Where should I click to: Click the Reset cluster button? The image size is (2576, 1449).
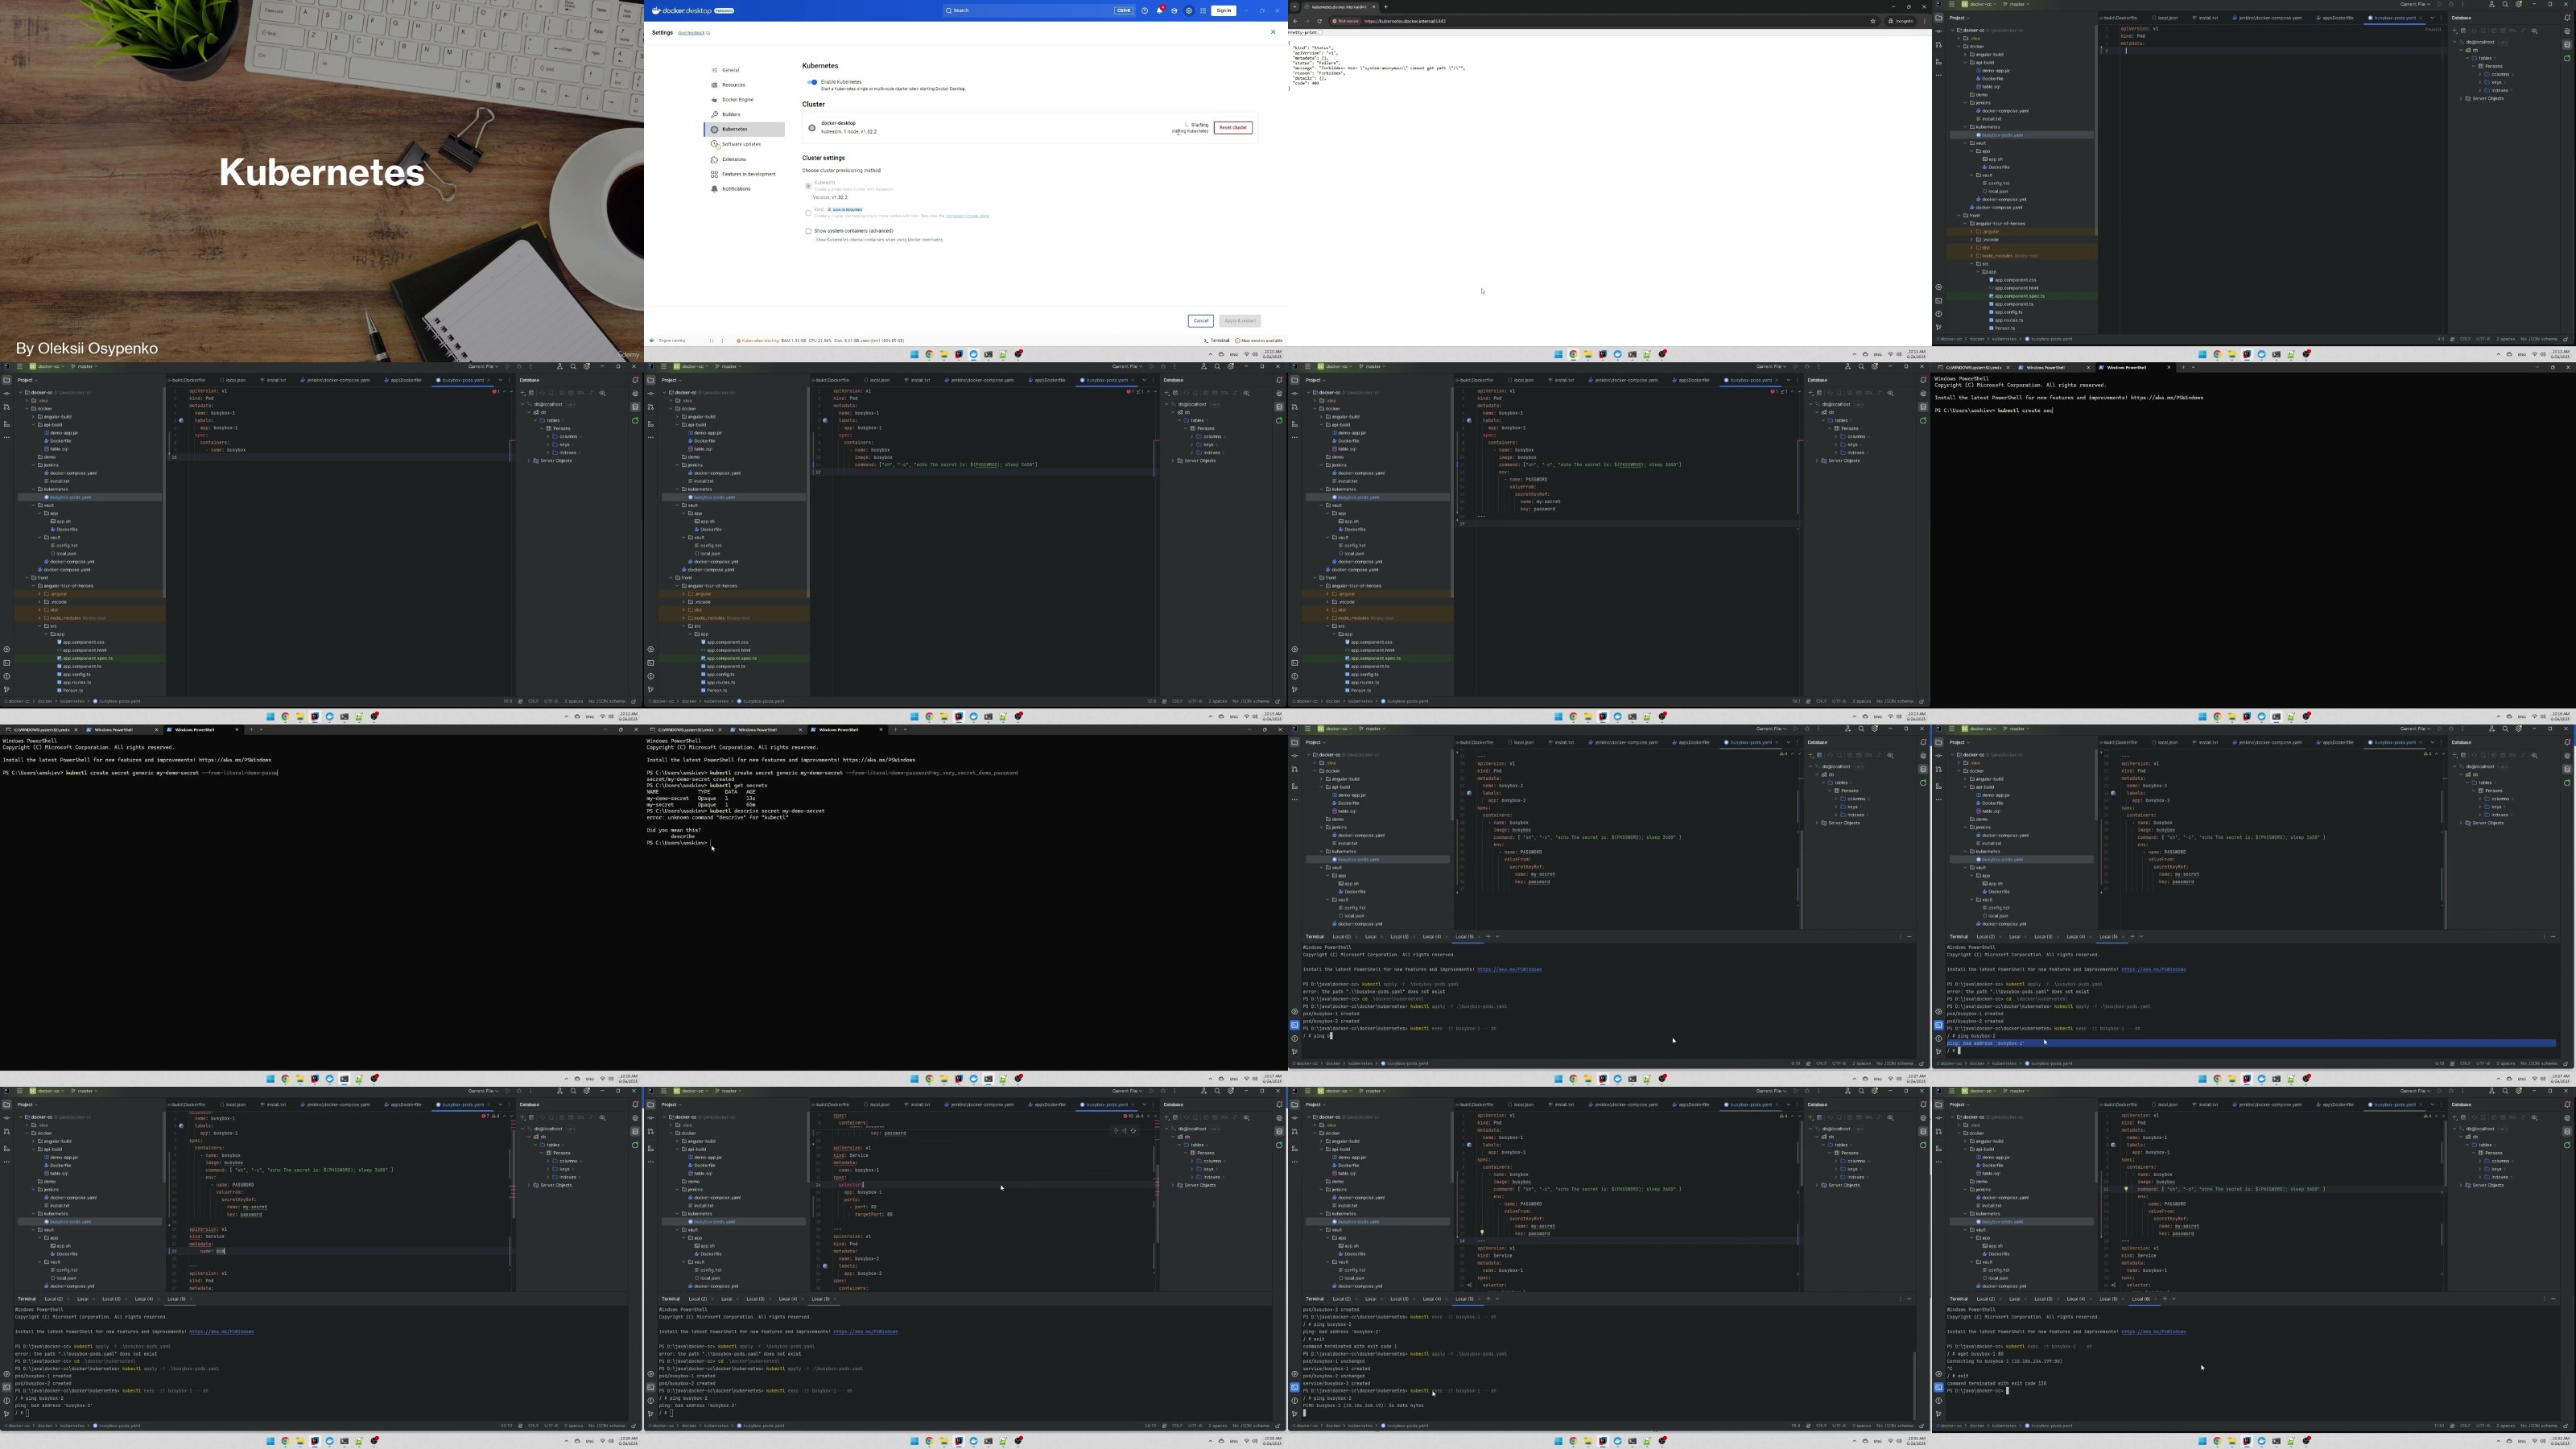pyautogui.click(x=1233, y=128)
